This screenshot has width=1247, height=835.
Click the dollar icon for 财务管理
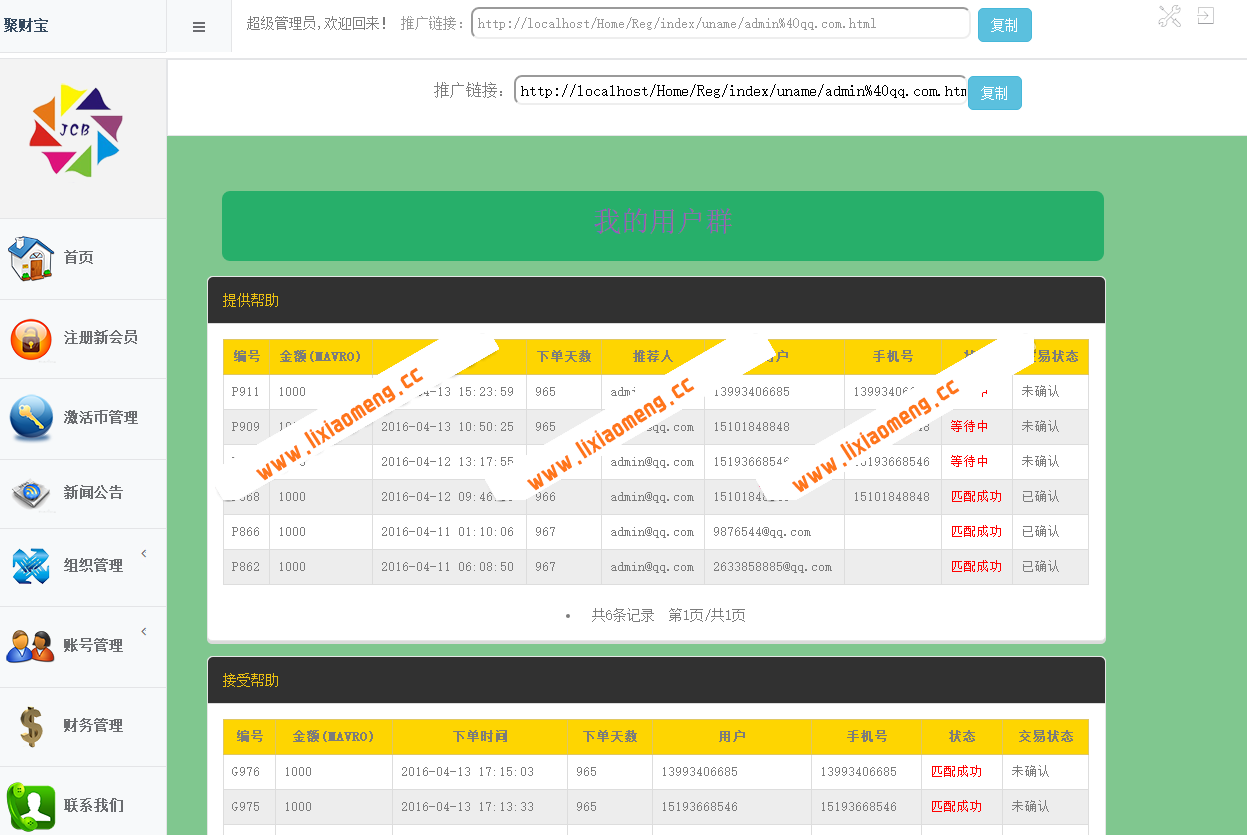[31, 725]
